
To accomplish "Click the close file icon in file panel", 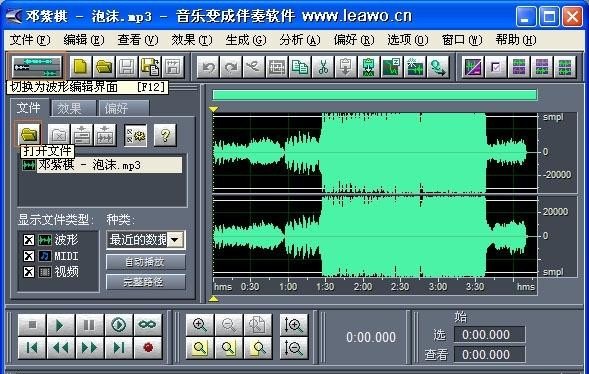I will click(x=59, y=134).
